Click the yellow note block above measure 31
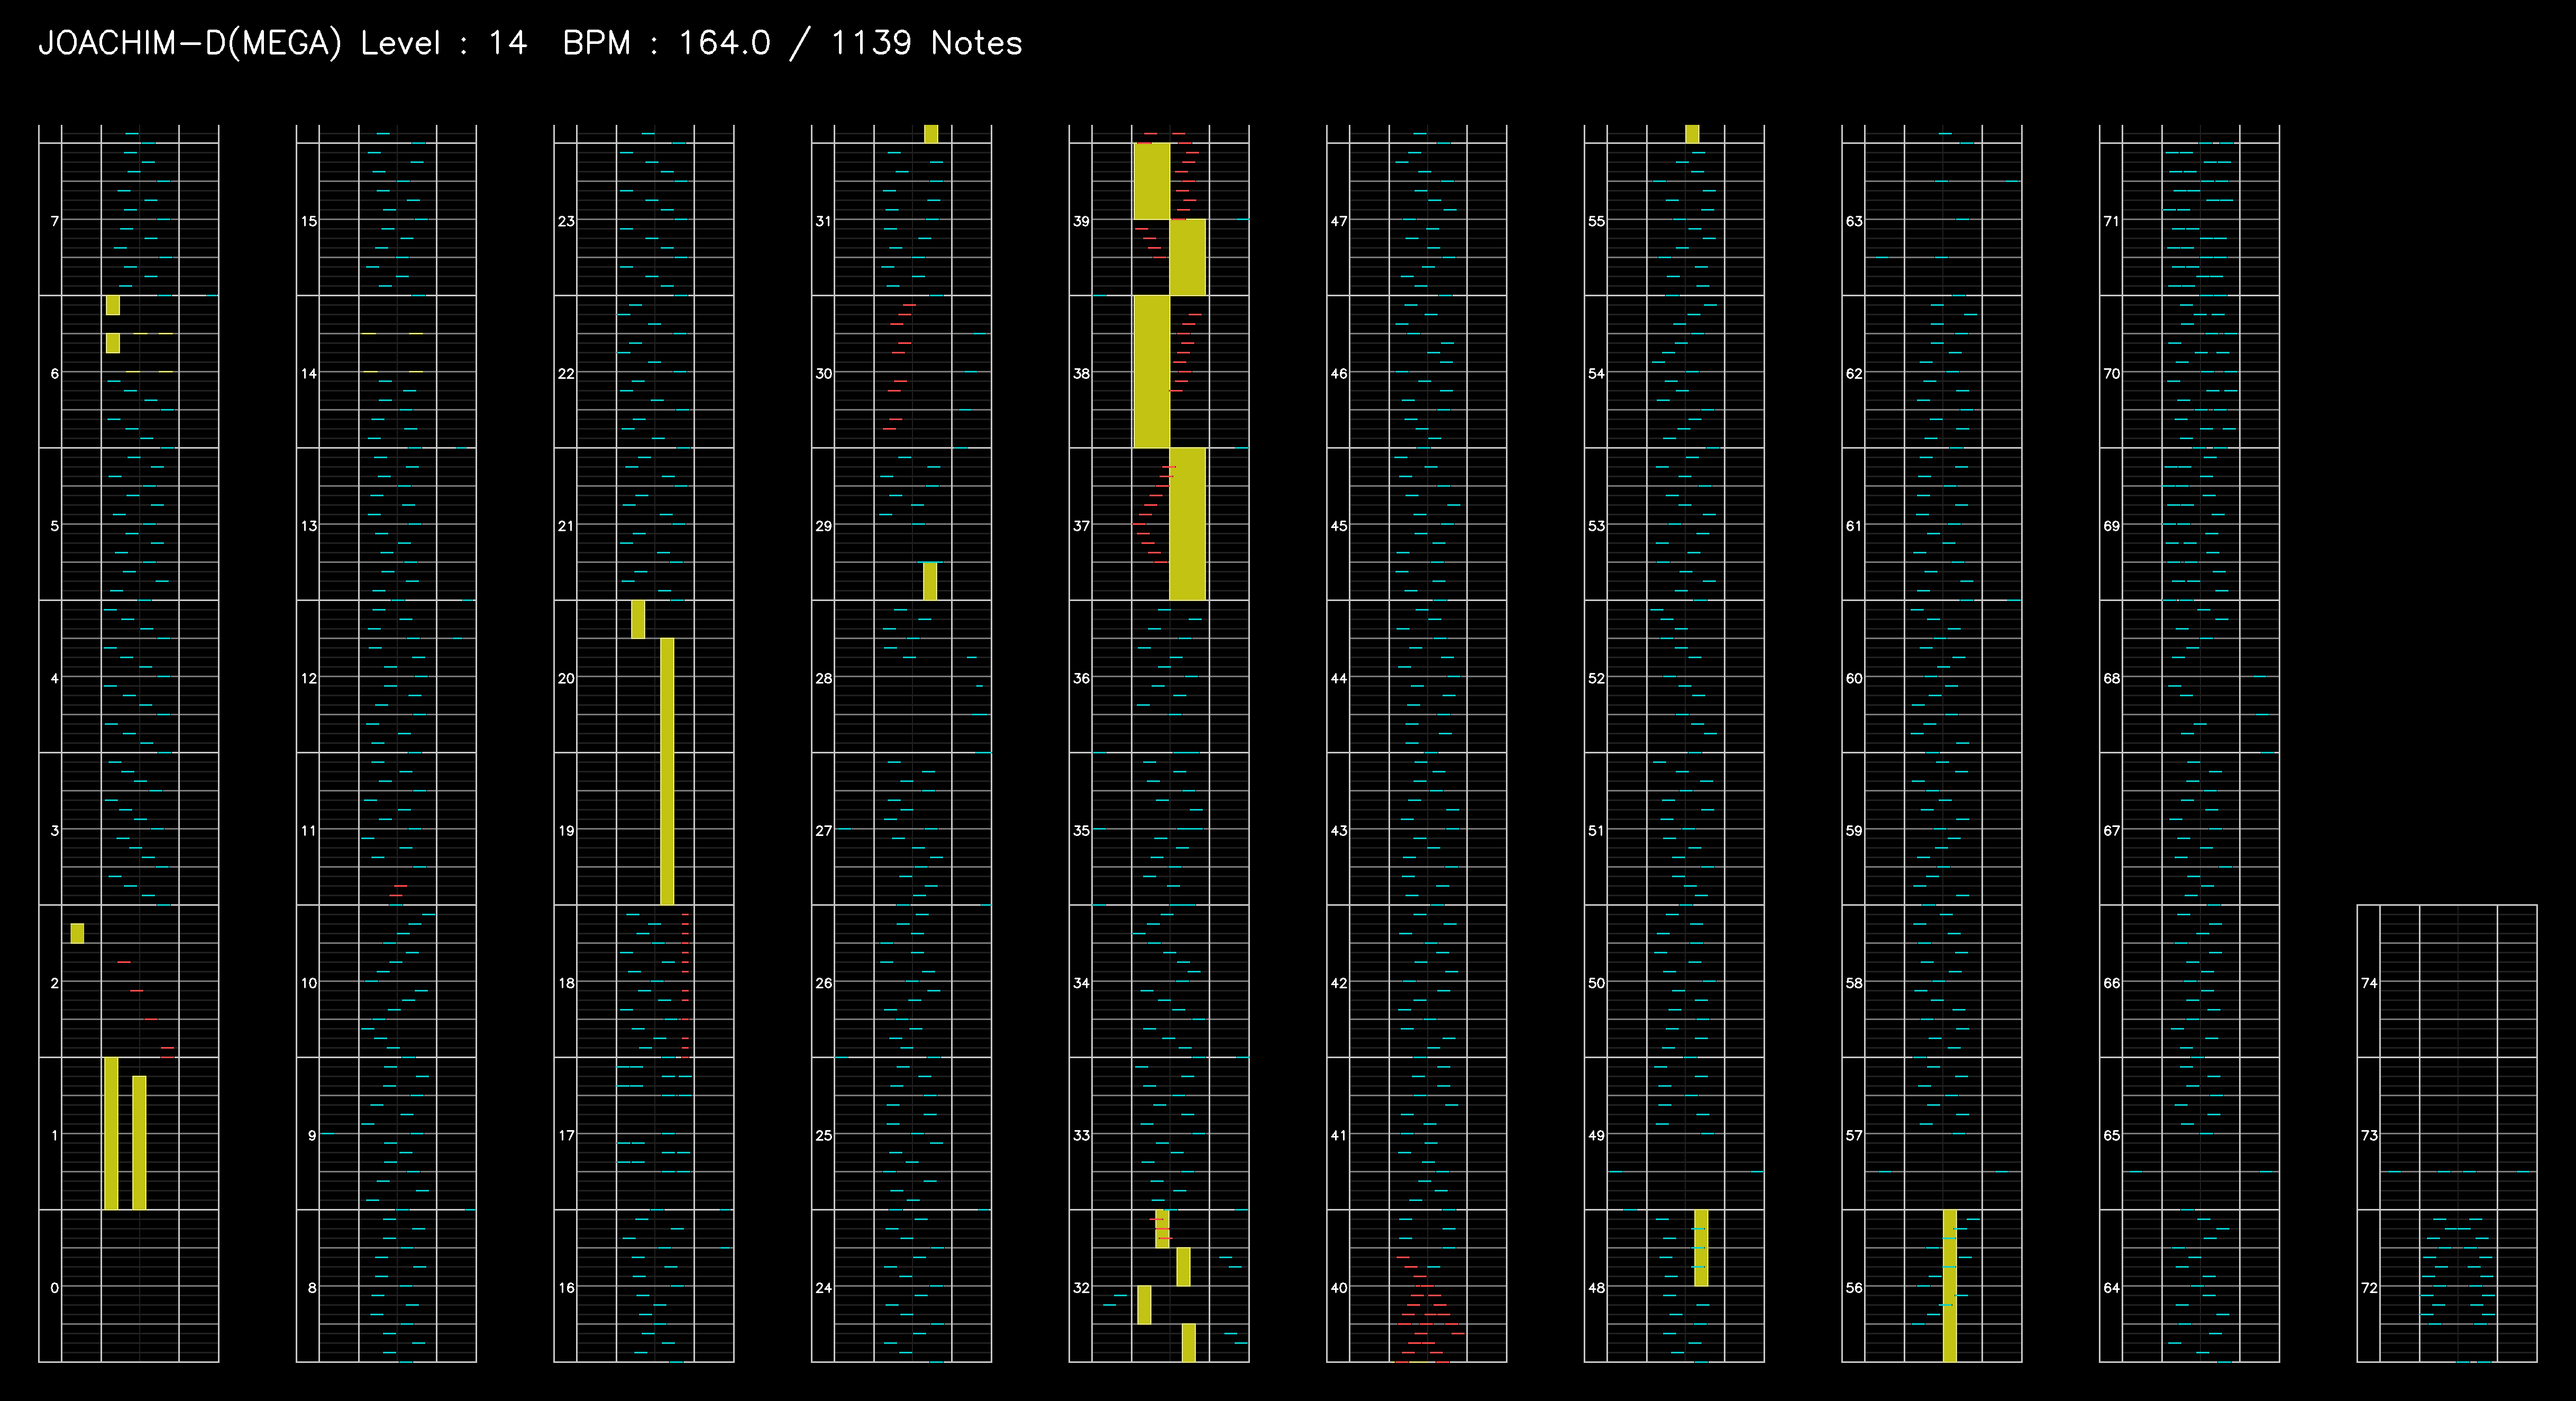This screenshot has width=2576, height=1401. click(x=931, y=134)
